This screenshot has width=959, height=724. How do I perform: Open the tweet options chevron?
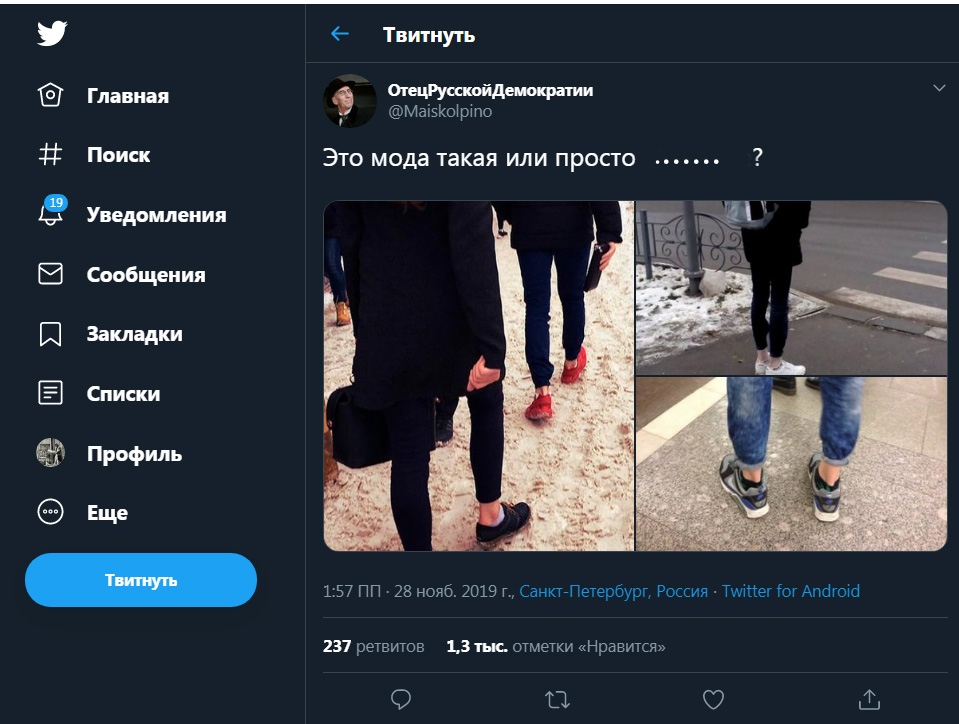click(x=939, y=88)
